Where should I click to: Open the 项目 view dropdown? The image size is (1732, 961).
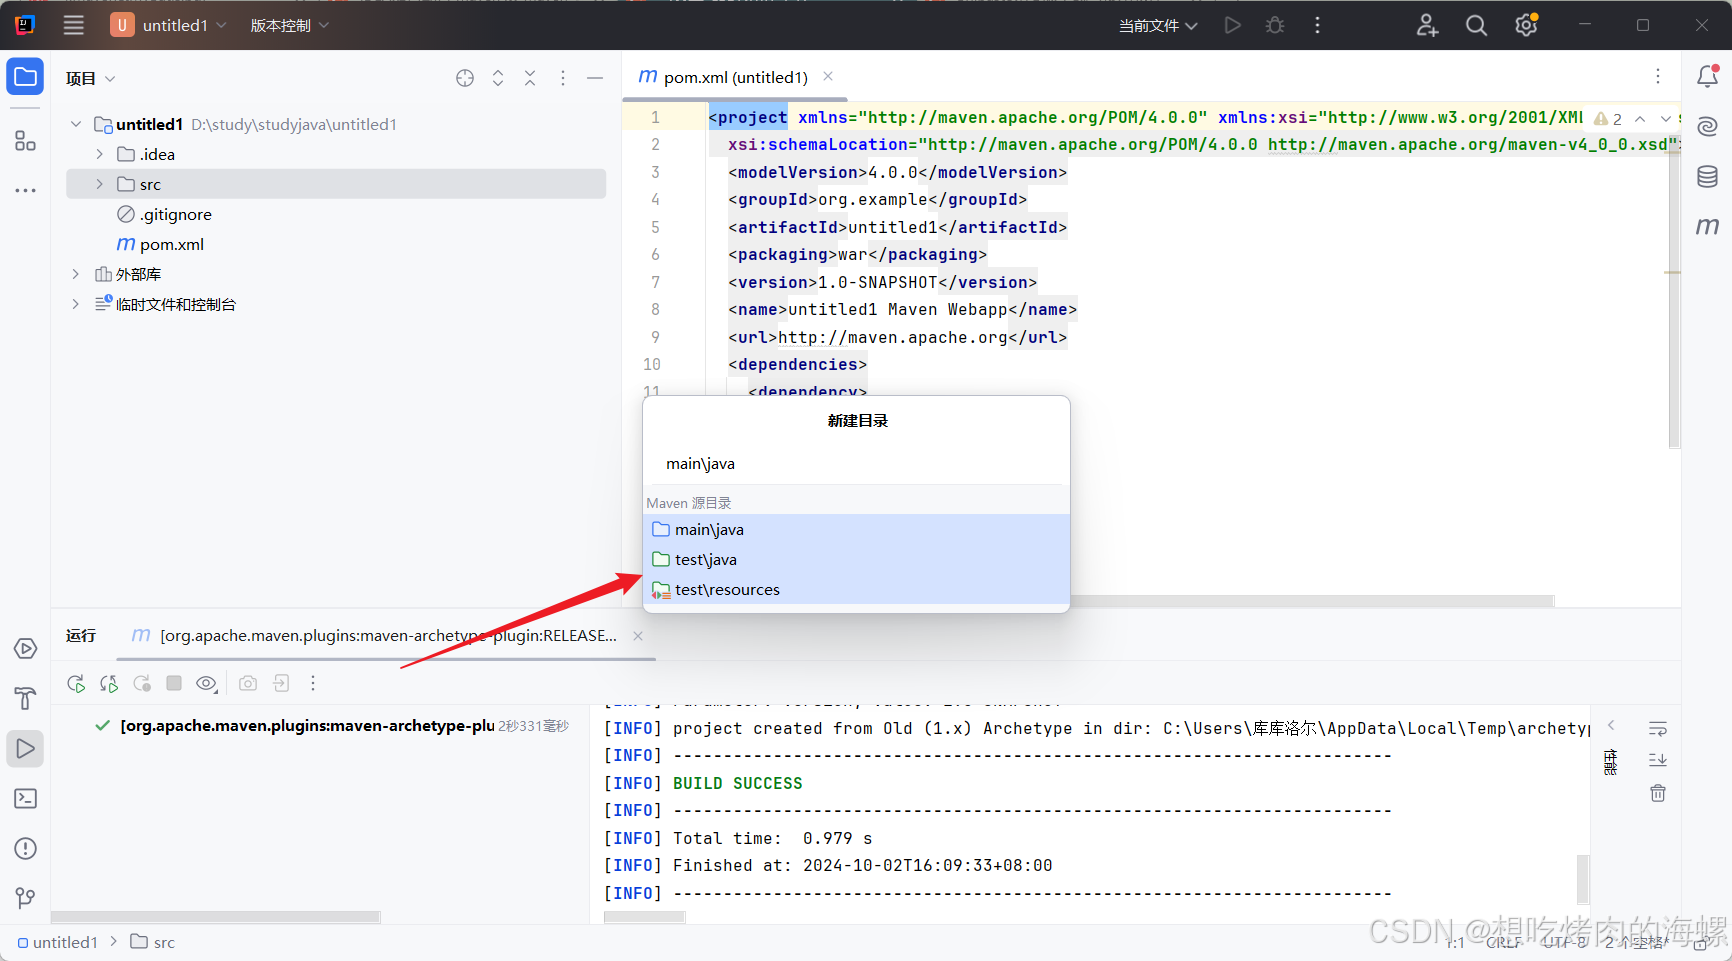[90, 78]
